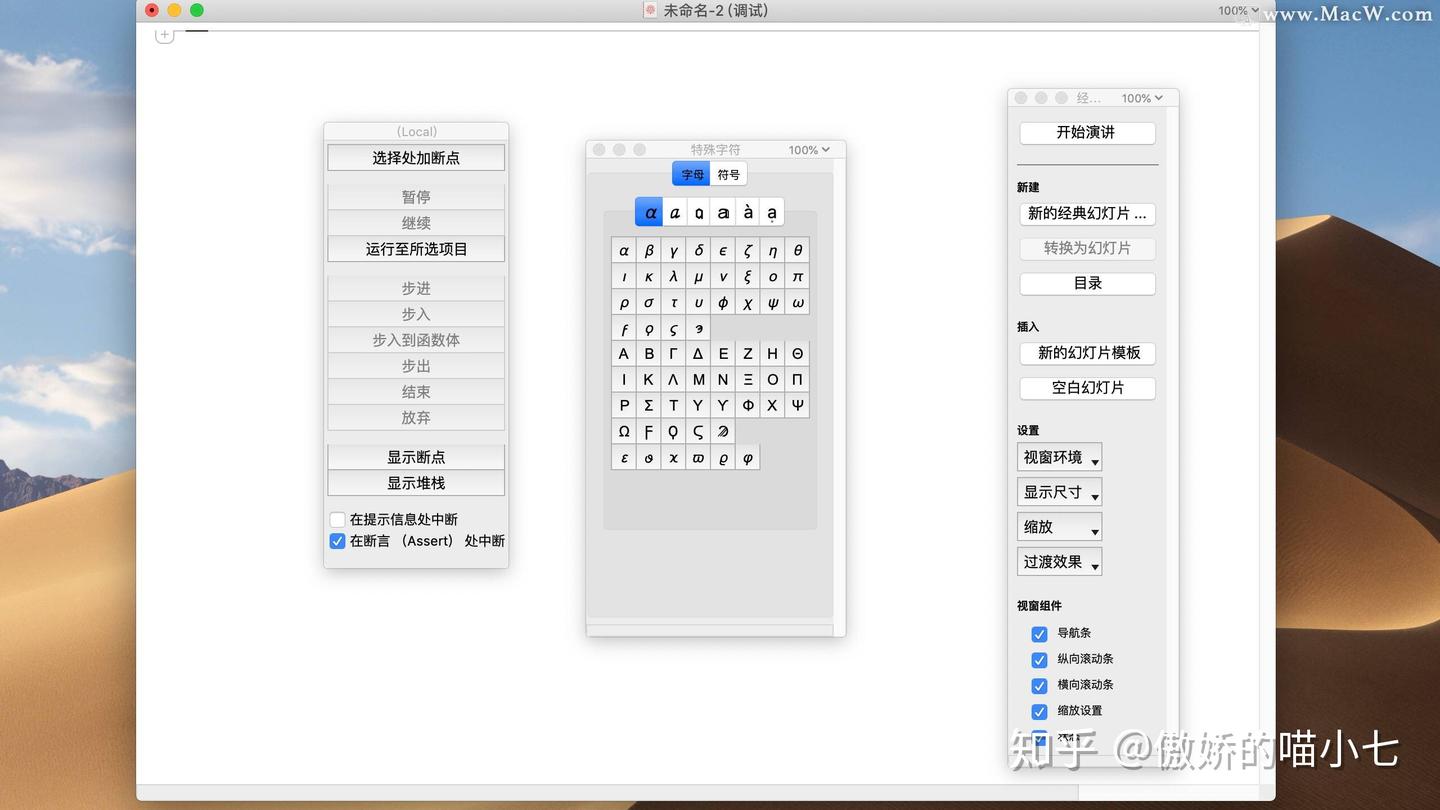This screenshot has width=1440, height=810.
Task: Toggle the 横向滚动条 checkbox
Action: [x=1039, y=686]
